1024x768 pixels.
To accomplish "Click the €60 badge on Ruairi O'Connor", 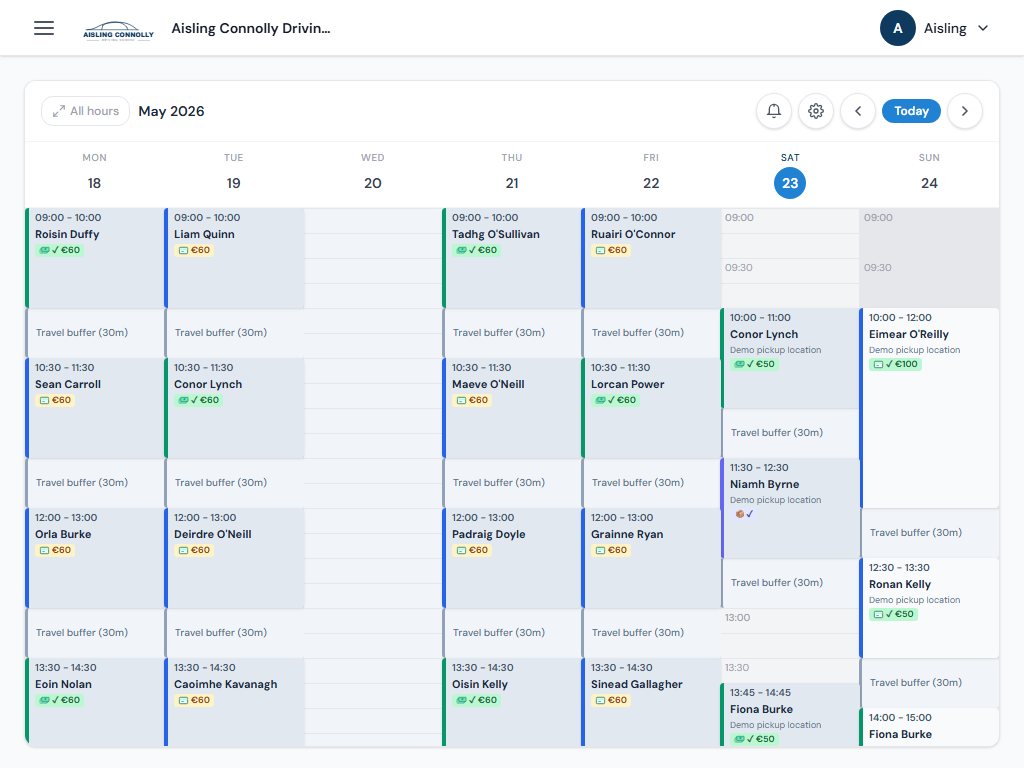I will click(611, 250).
